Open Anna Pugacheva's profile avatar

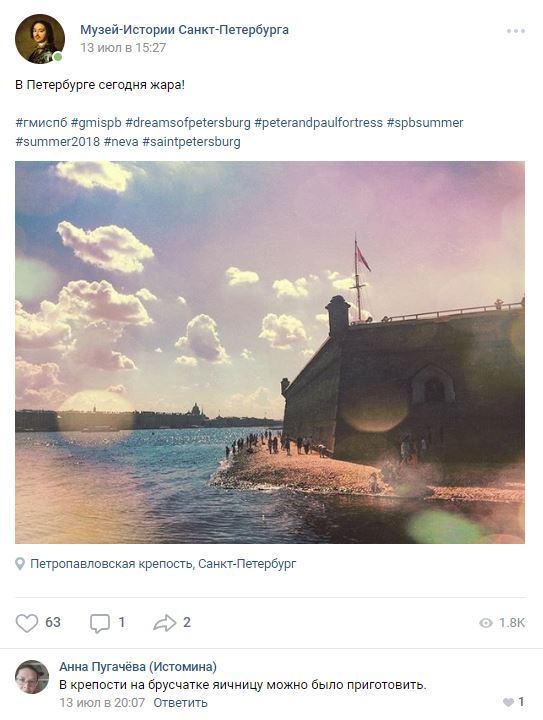coord(32,677)
